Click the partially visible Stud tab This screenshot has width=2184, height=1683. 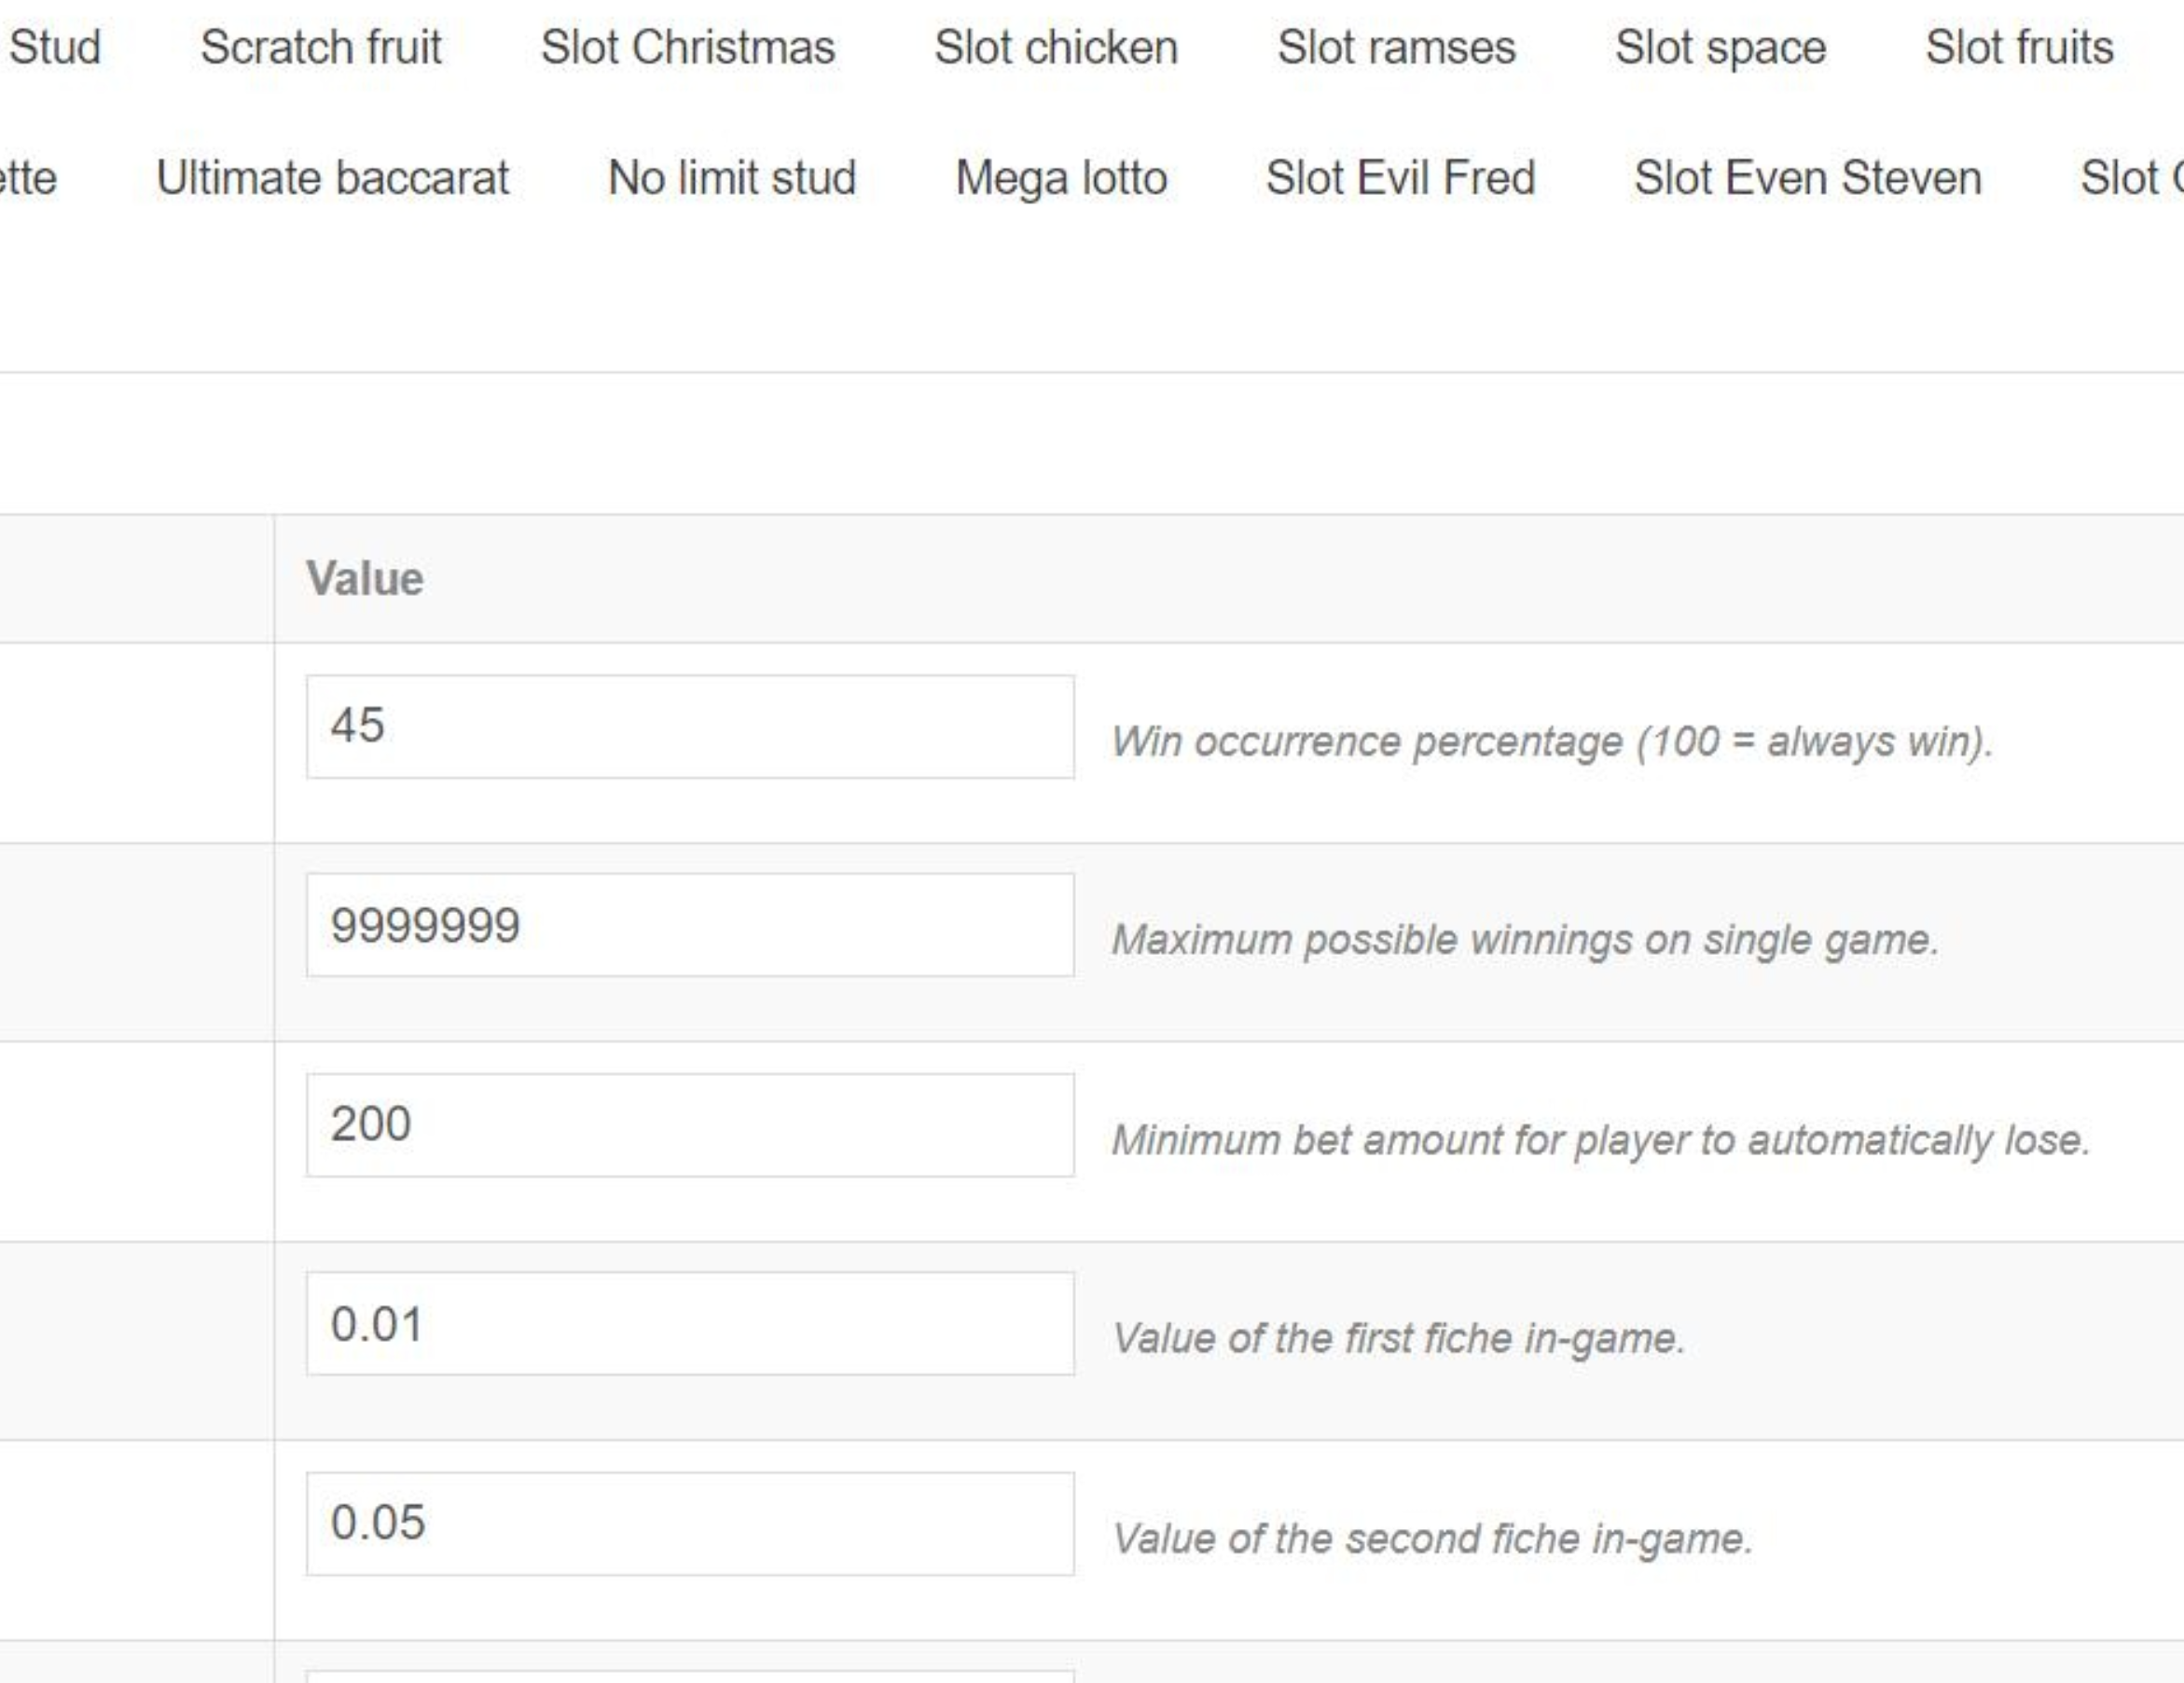pyautogui.click(x=54, y=47)
